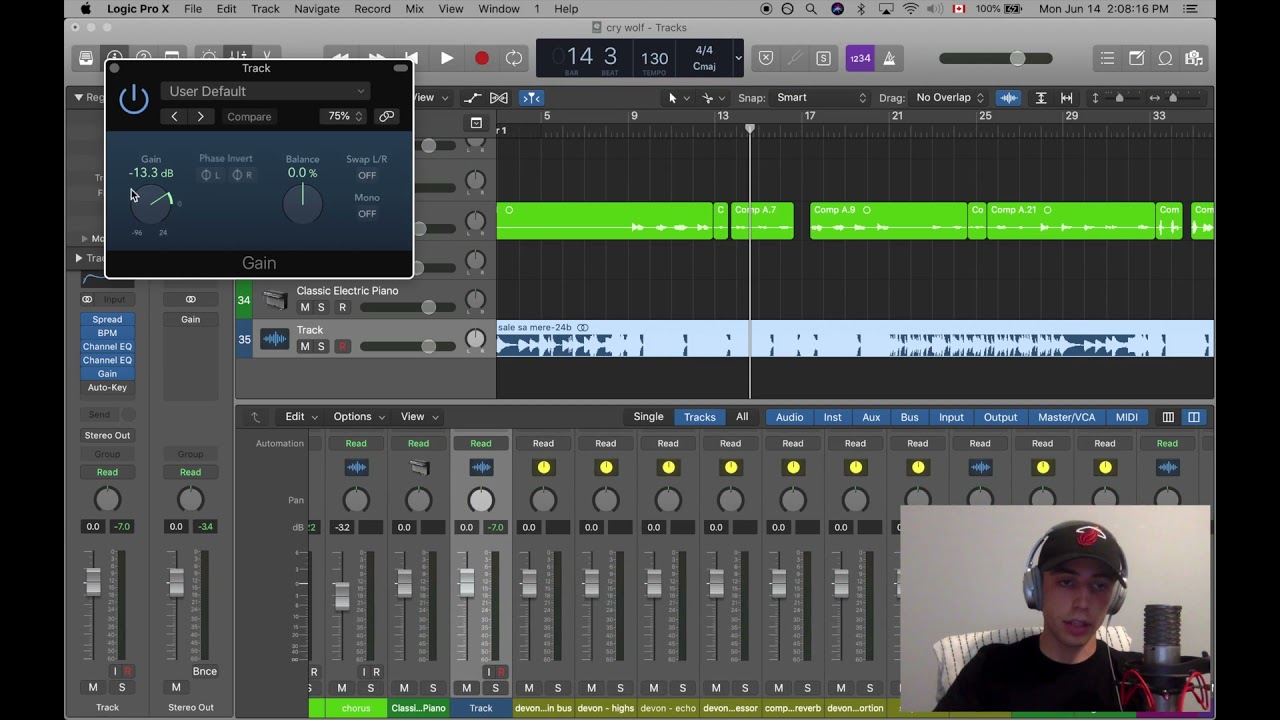Switch mixer to wide channel strips
This screenshot has height=720, width=1280.
point(1194,417)
